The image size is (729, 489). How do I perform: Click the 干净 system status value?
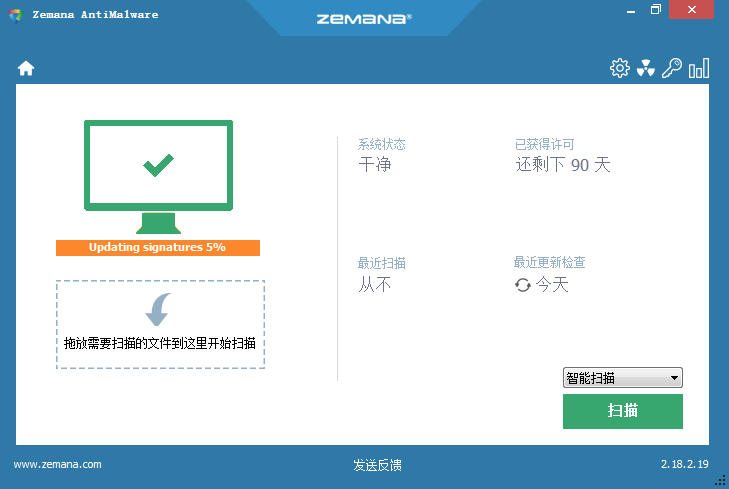pyautogui.click(x=375, y=165)
